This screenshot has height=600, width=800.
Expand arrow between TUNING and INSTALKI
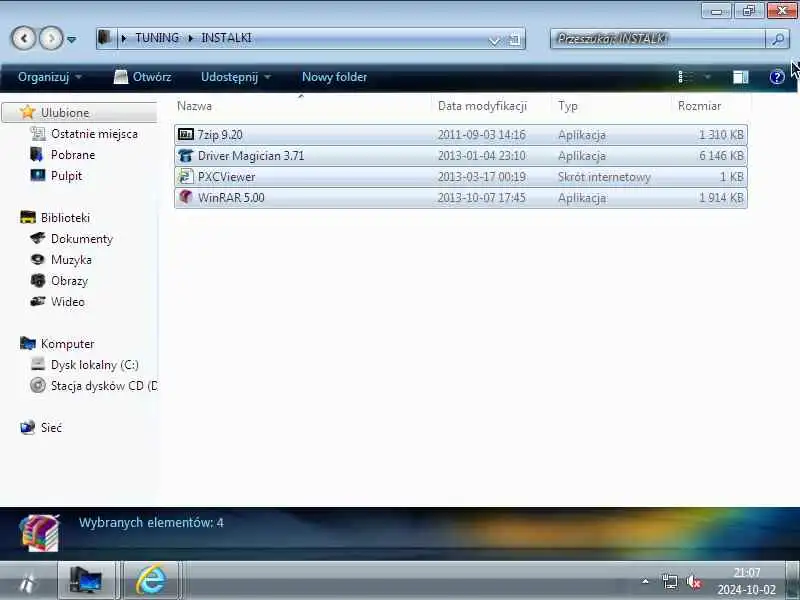(x=190, y=38)
